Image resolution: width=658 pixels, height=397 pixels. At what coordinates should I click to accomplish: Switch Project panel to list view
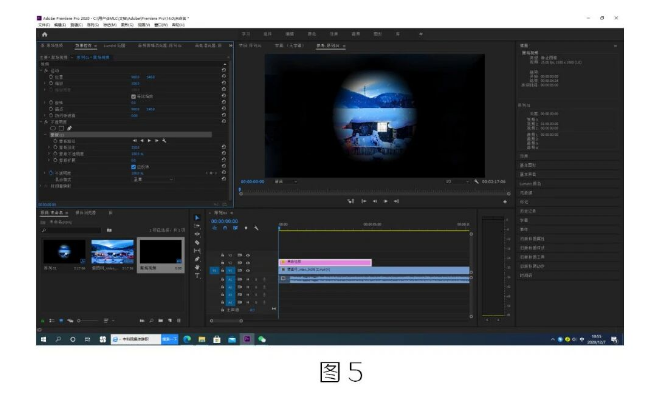click(x=52, y=321)
